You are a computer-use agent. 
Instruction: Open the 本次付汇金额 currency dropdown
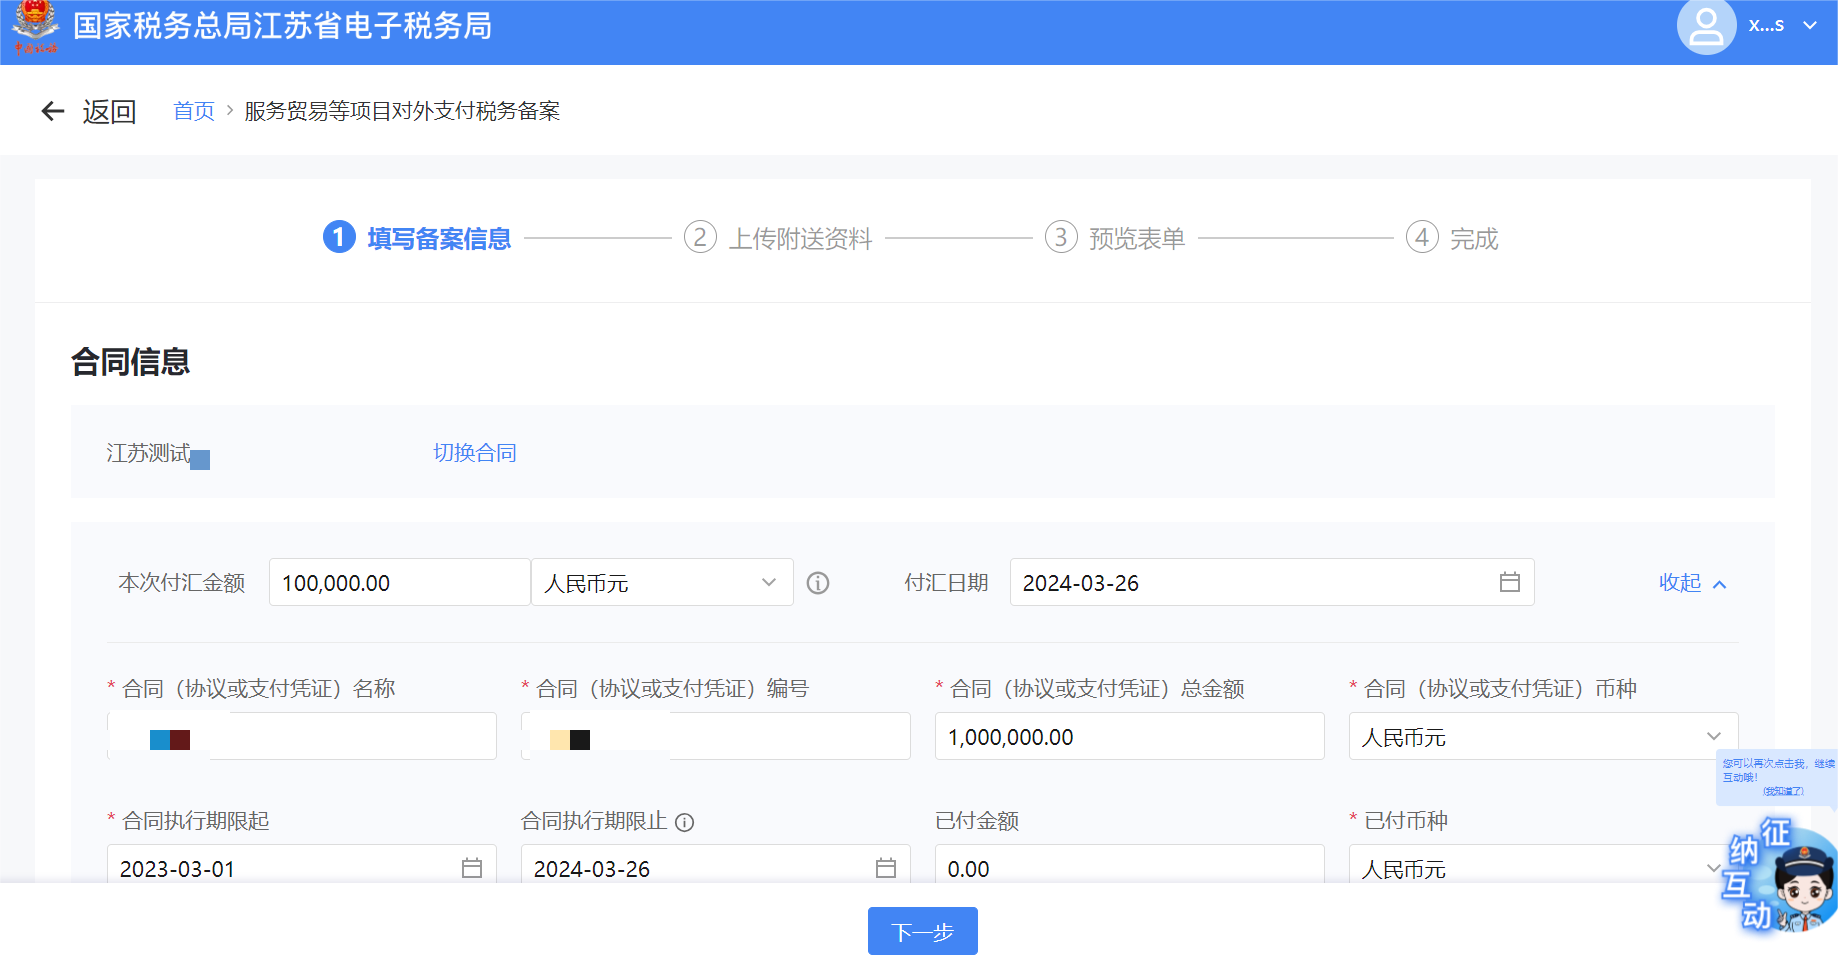point(661,583)
